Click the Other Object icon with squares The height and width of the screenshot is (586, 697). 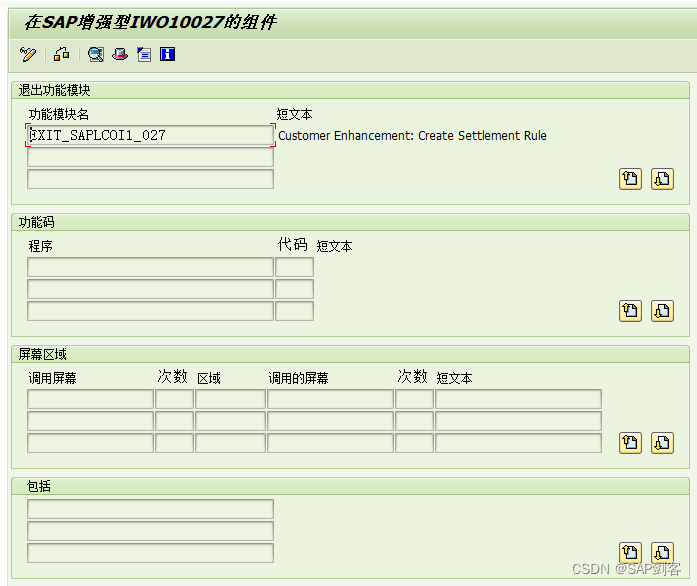pyautogui.click(x=61, y=54)
